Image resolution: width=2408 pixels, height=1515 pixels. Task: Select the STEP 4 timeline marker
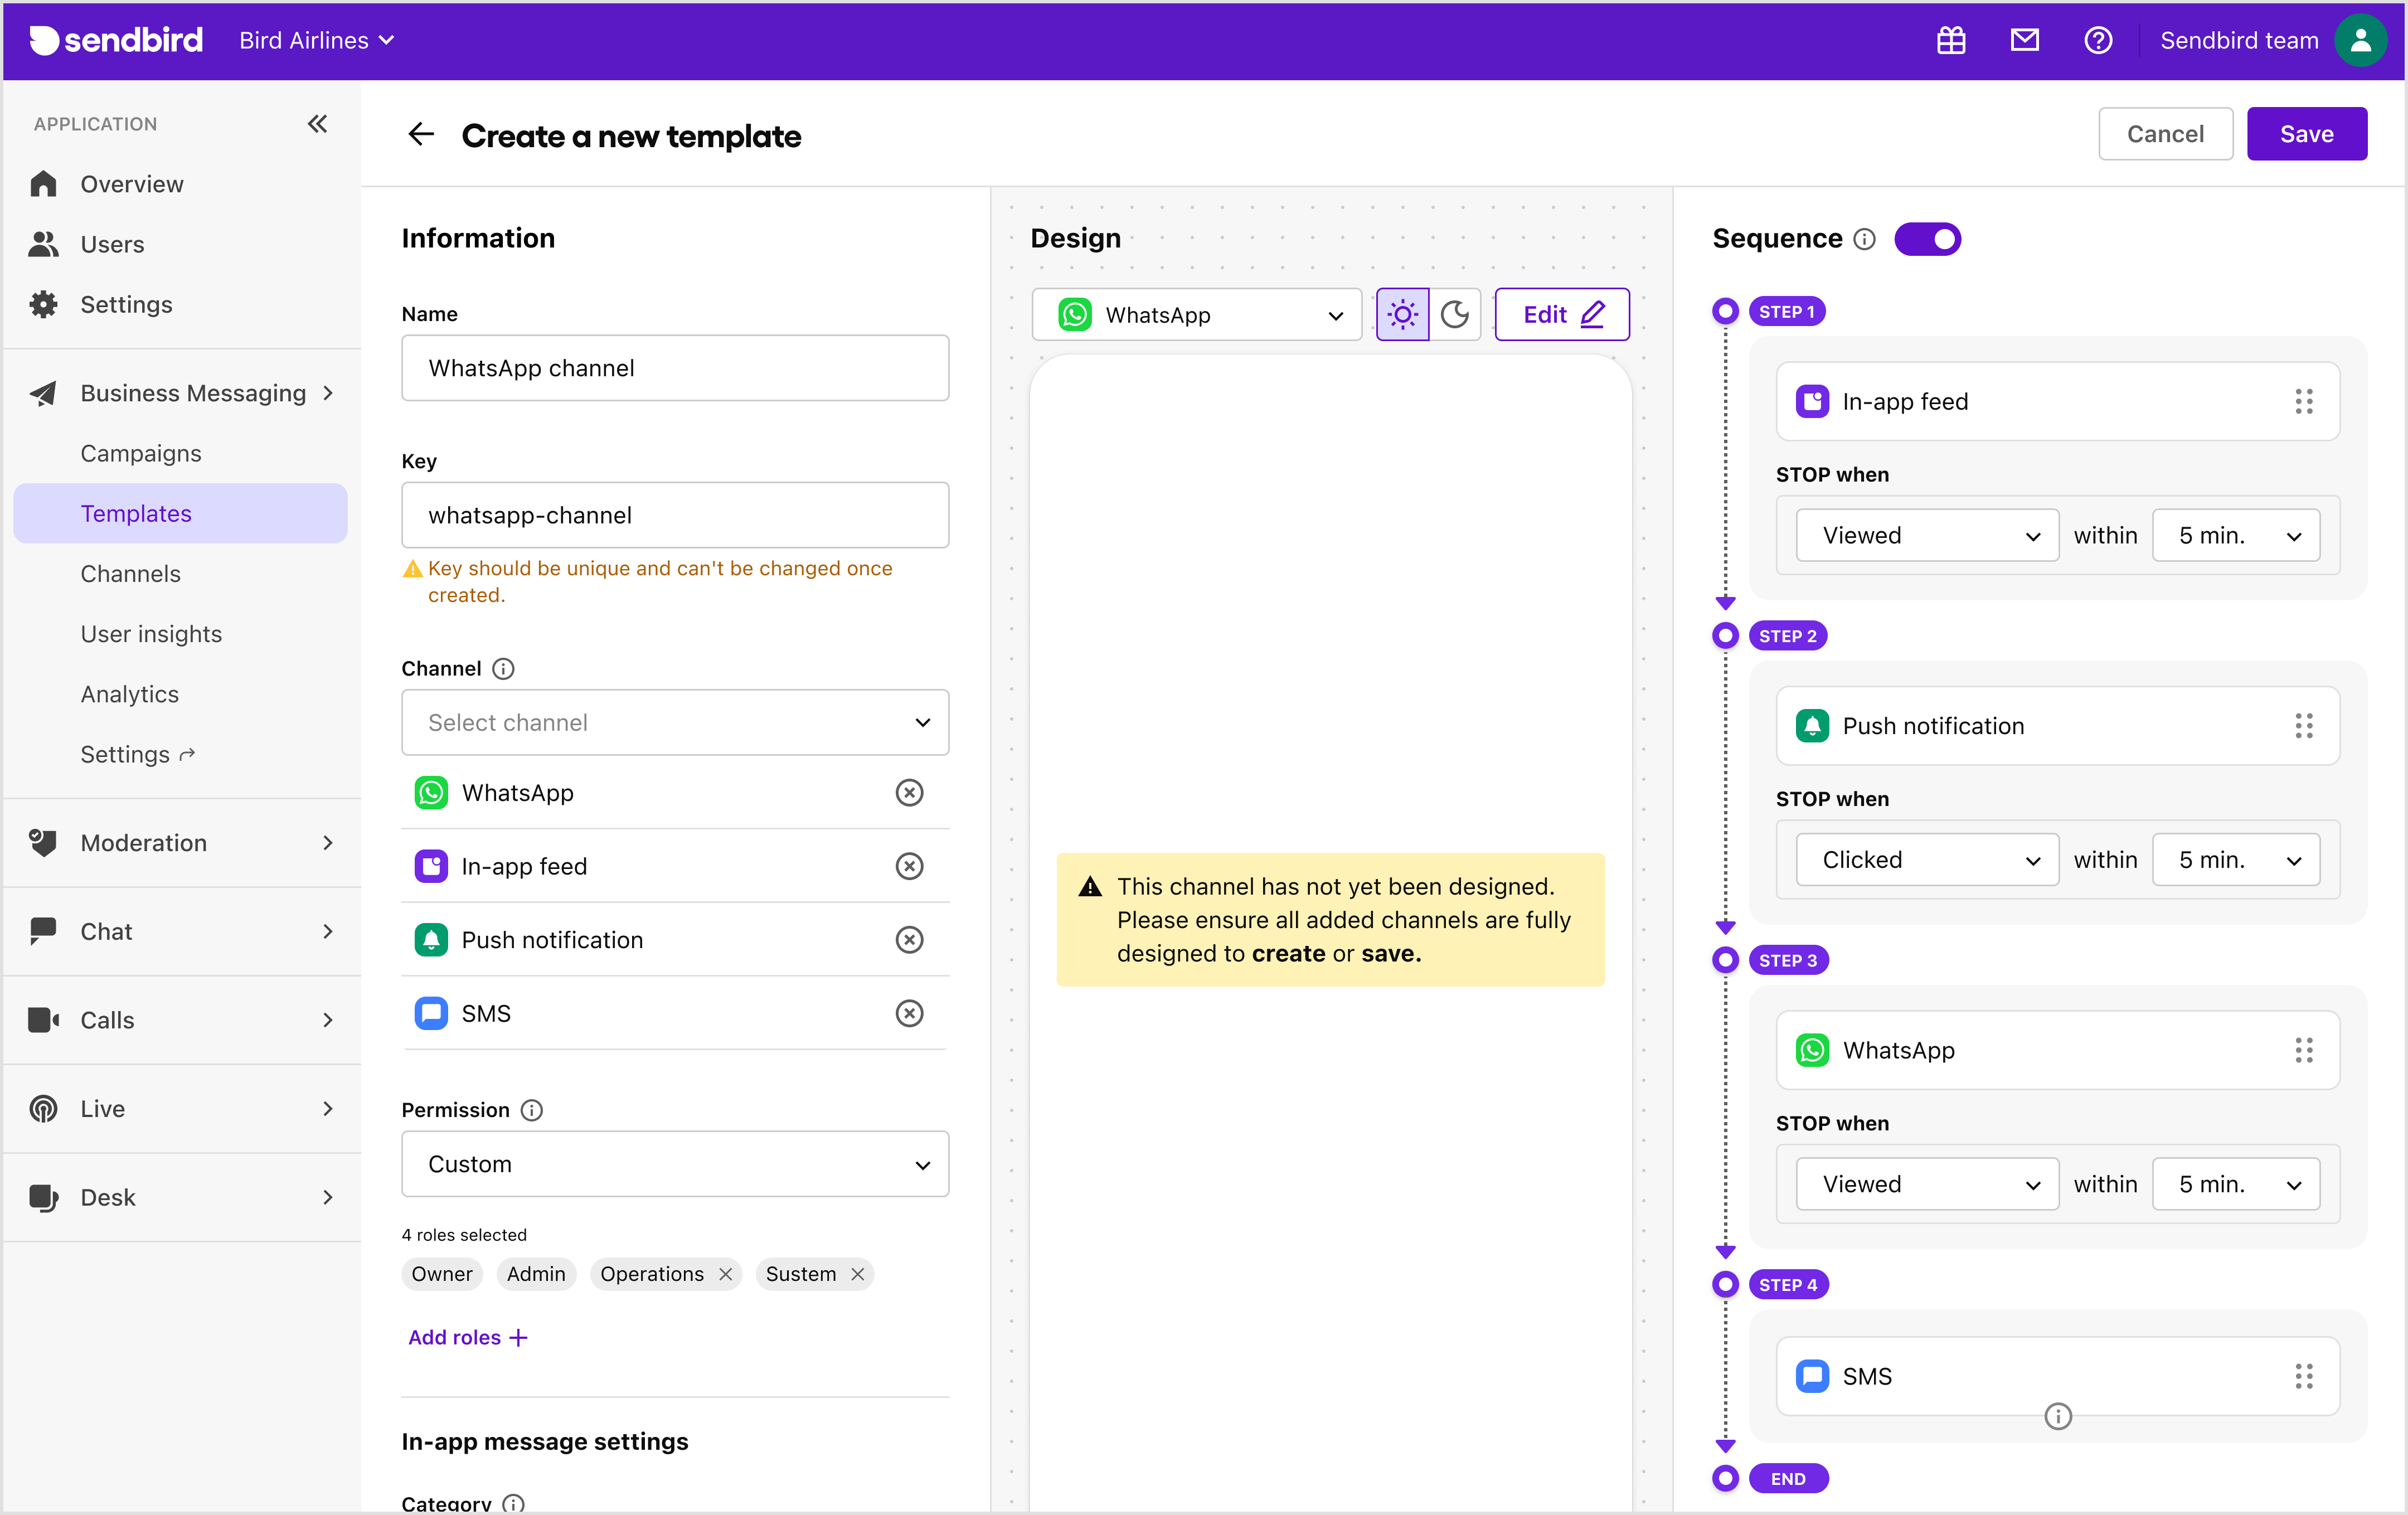1725,1284
